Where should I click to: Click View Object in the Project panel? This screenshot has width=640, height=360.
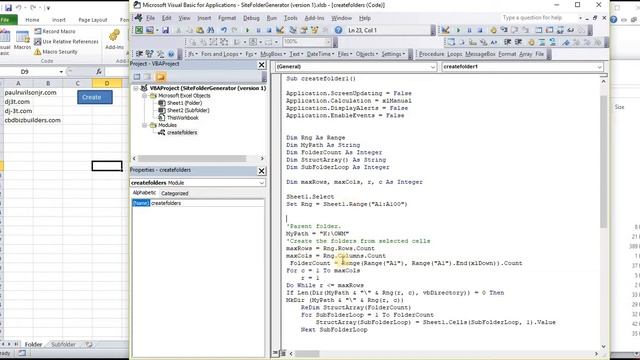(x=147, y=77)
